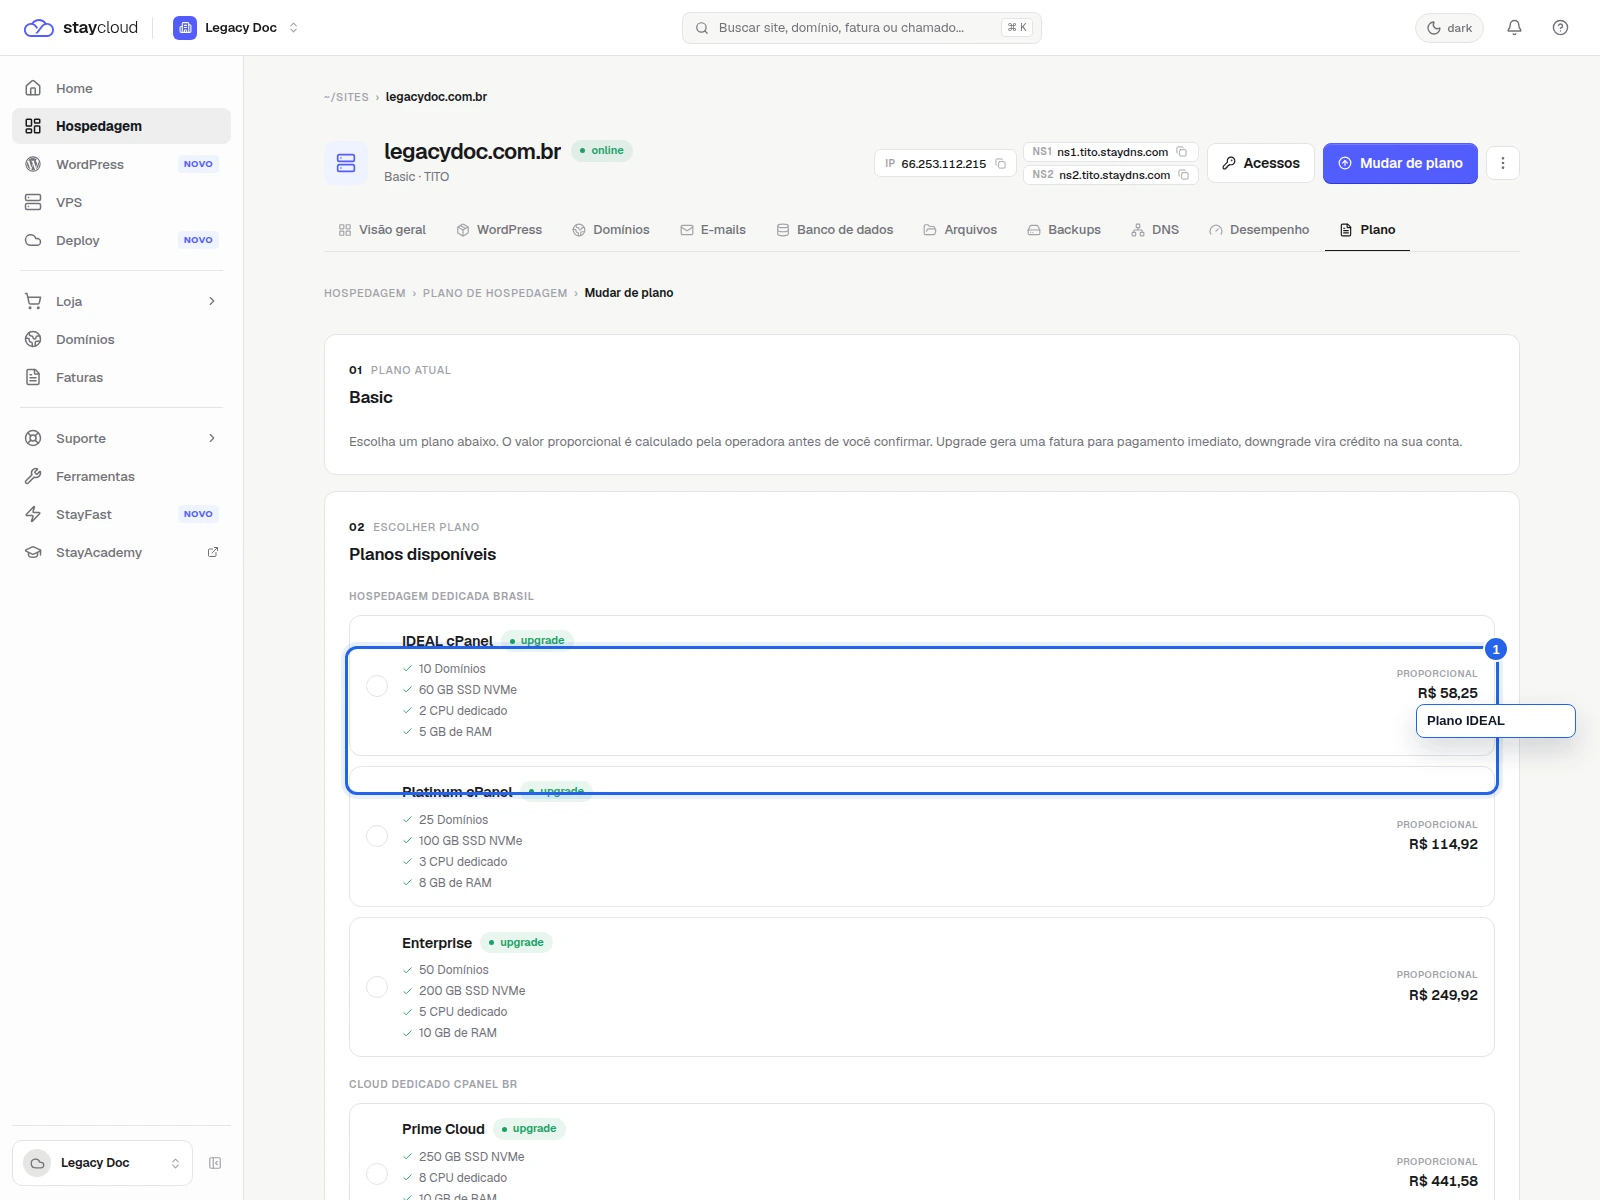Image resolution: width=1600 pixels, height=1200 pixels.
Task: Switch to the Backups tab
Action: tap(1064, 230)
